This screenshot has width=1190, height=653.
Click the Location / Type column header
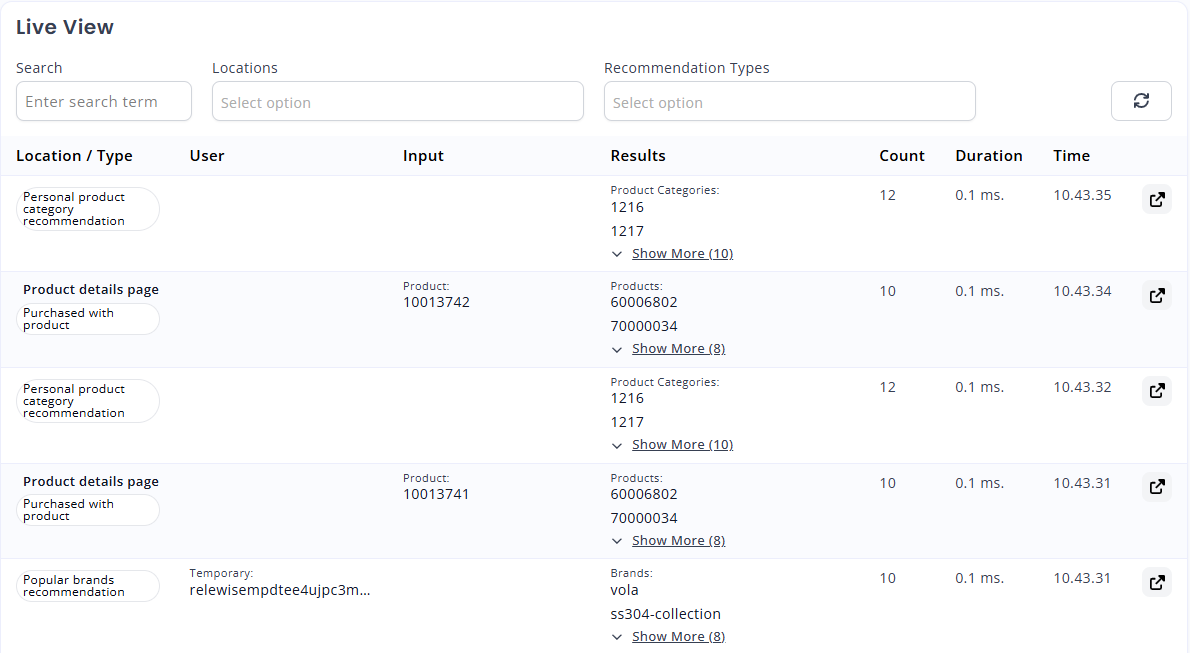(74, 156)
